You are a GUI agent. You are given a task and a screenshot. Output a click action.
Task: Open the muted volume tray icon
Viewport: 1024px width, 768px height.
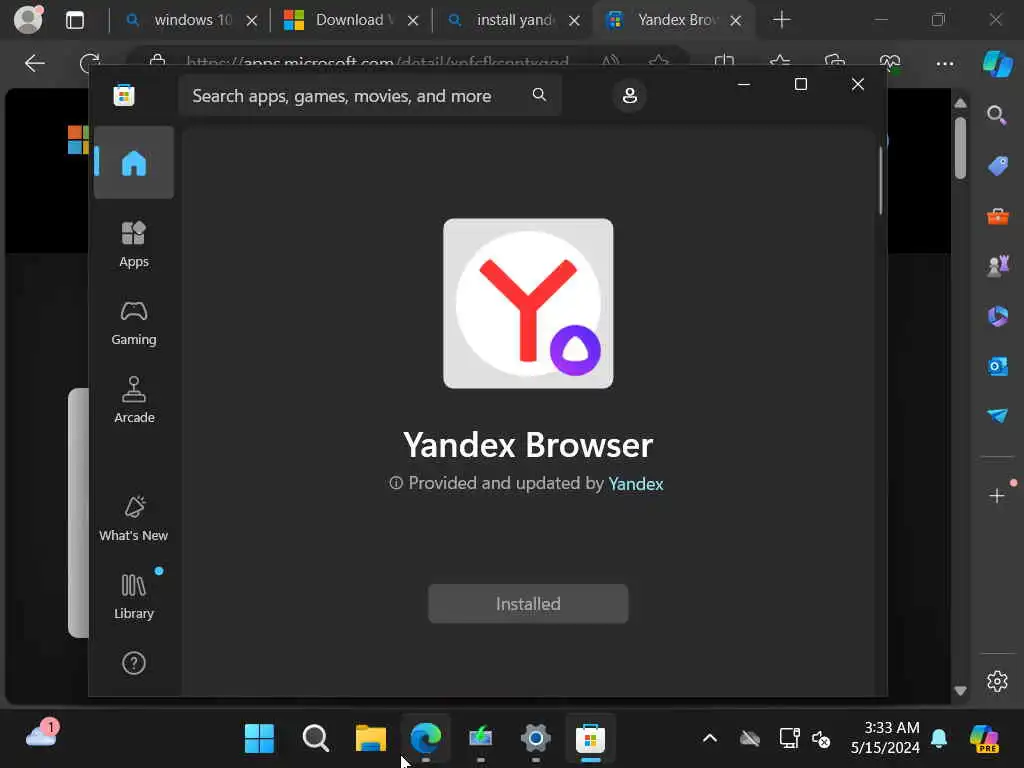pyautogui.click(x=821, y=739)
